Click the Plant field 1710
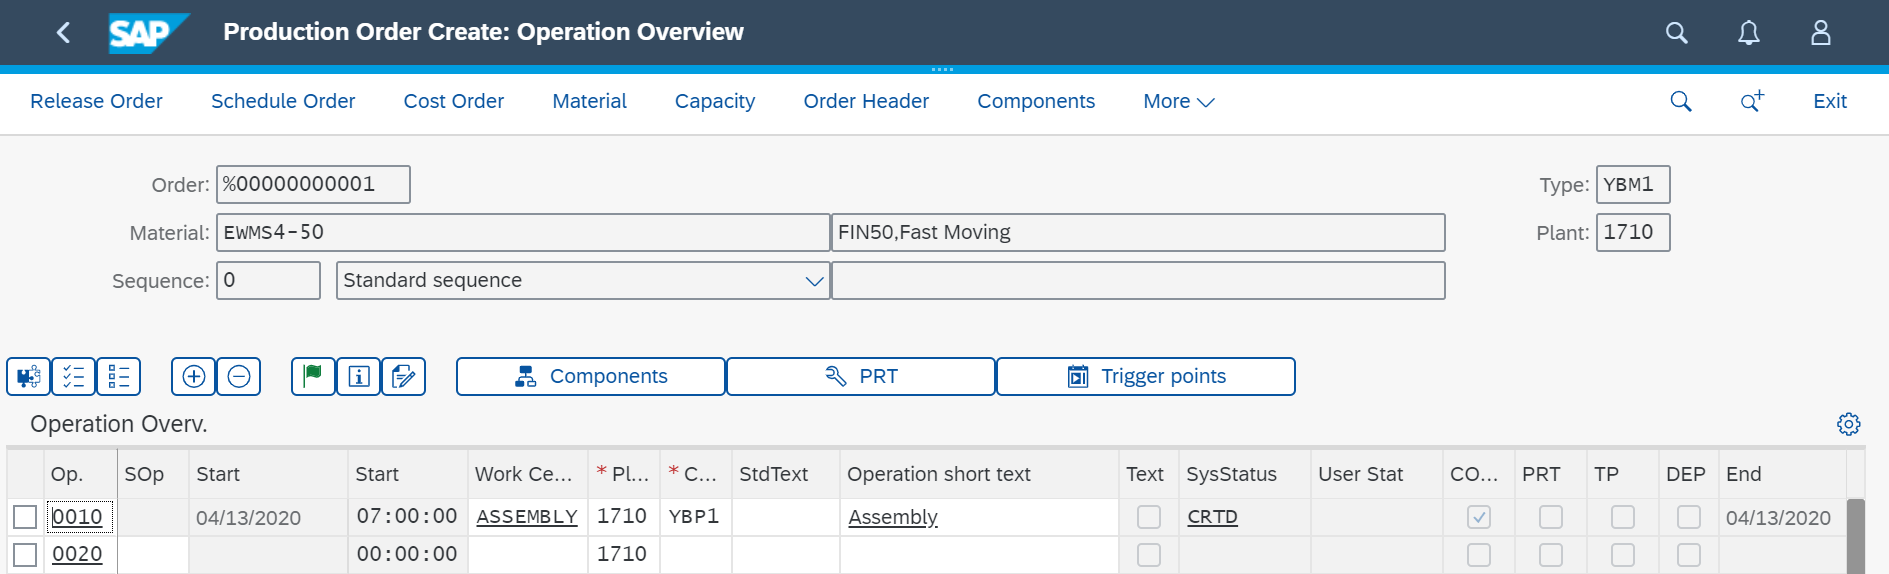This screenshot has width=1889, height=574. 1633,233
